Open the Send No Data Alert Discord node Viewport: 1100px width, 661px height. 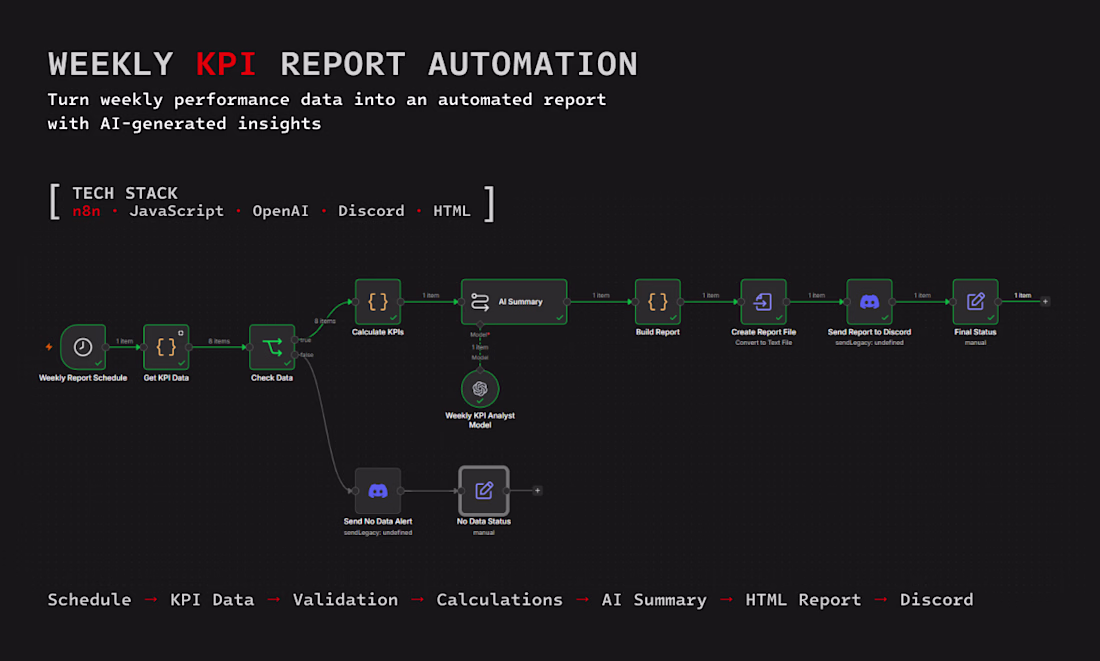click(x=377, y=490)
